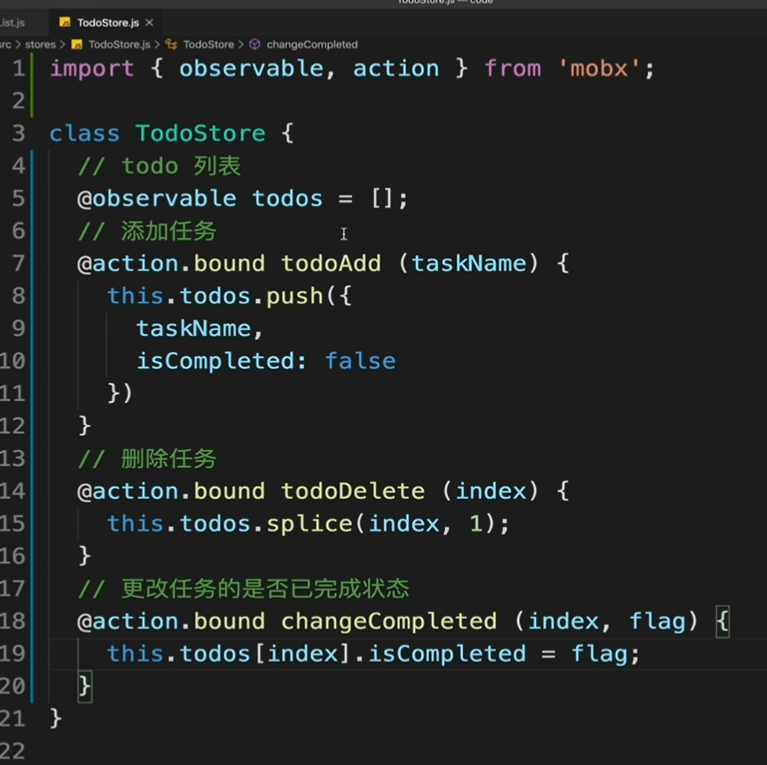Click 'observable' in the import statement
The image size is (767, 765).
[x=251, y=68]
